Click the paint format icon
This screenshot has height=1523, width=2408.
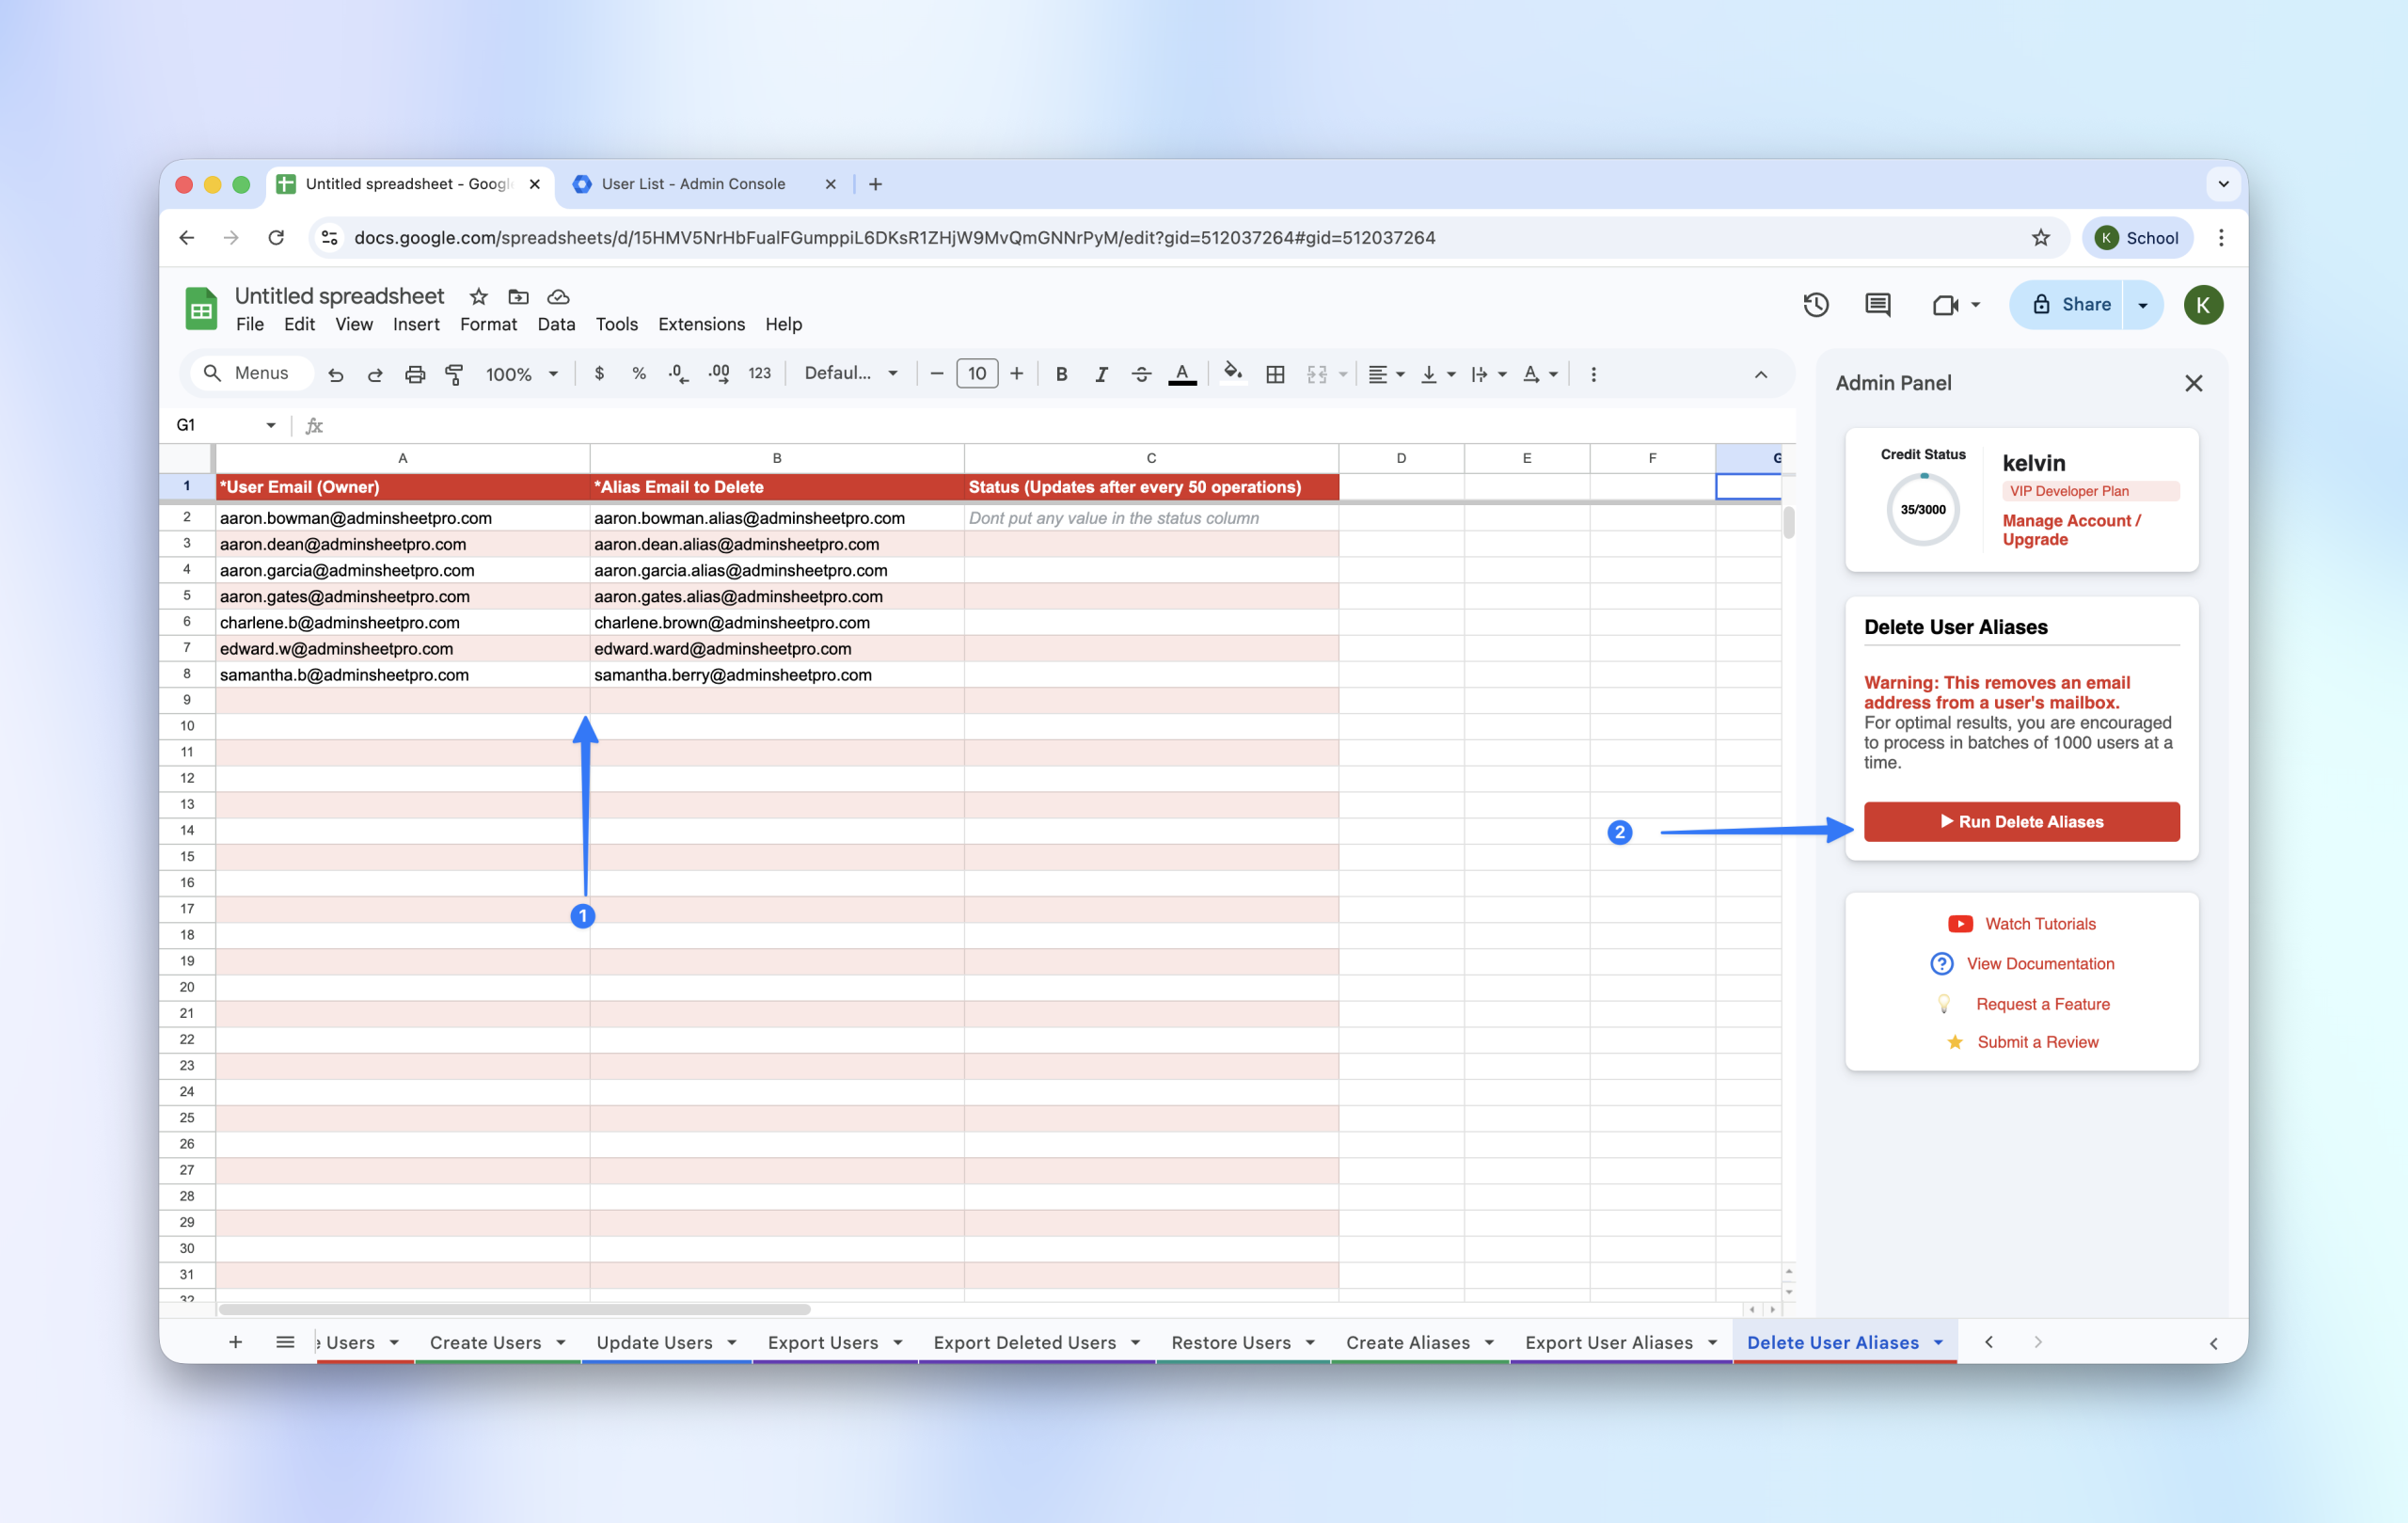pos(455,374)
